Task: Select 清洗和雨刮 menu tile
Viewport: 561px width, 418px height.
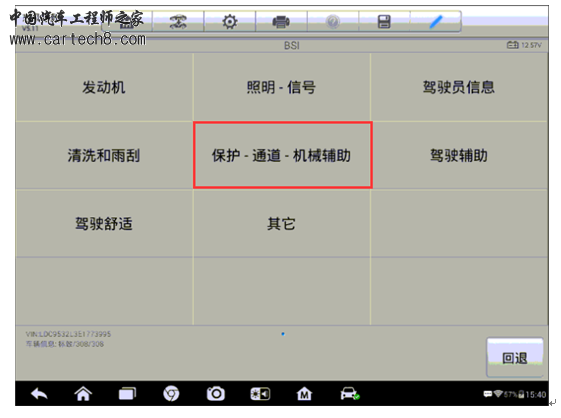Action: coord(104,155)
